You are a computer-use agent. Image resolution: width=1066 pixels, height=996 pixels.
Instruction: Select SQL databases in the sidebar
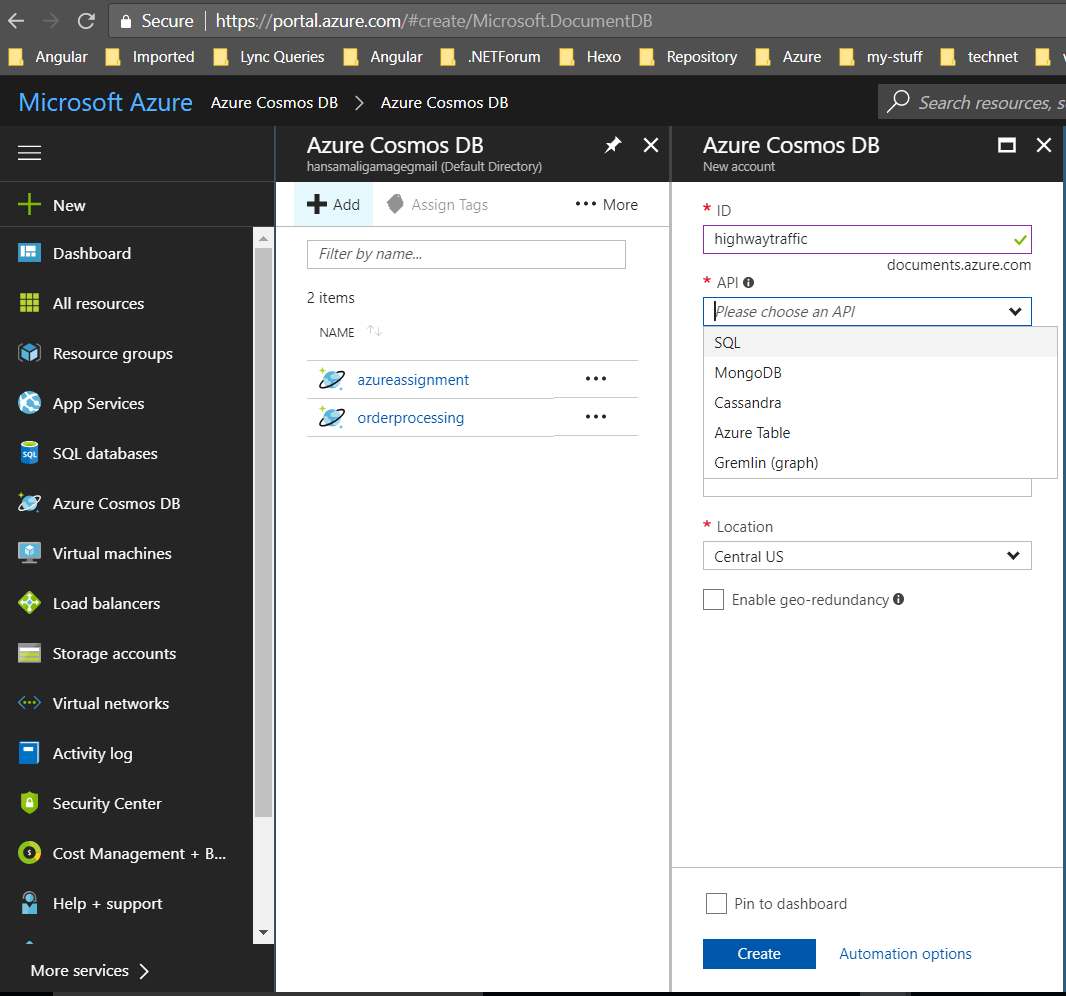click(104, 453)
